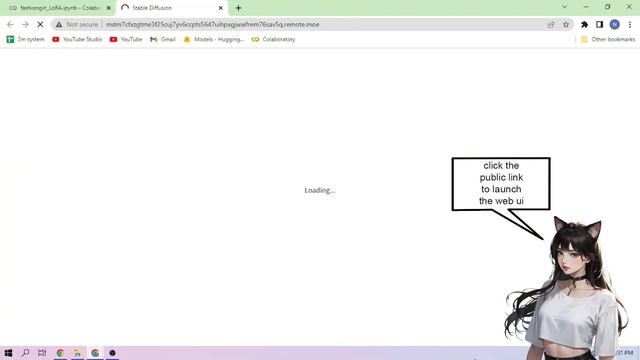Bookmark this tab with star icon

click(x=566, y=24)
